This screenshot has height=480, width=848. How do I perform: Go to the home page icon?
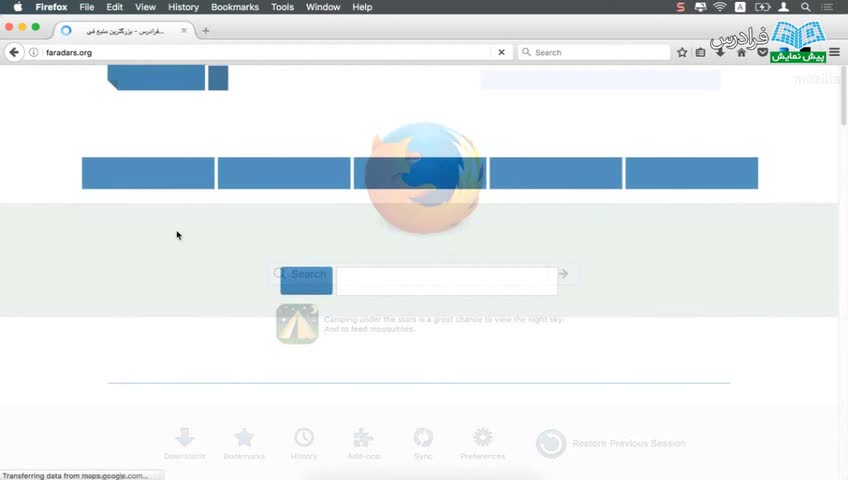[741, 52]
